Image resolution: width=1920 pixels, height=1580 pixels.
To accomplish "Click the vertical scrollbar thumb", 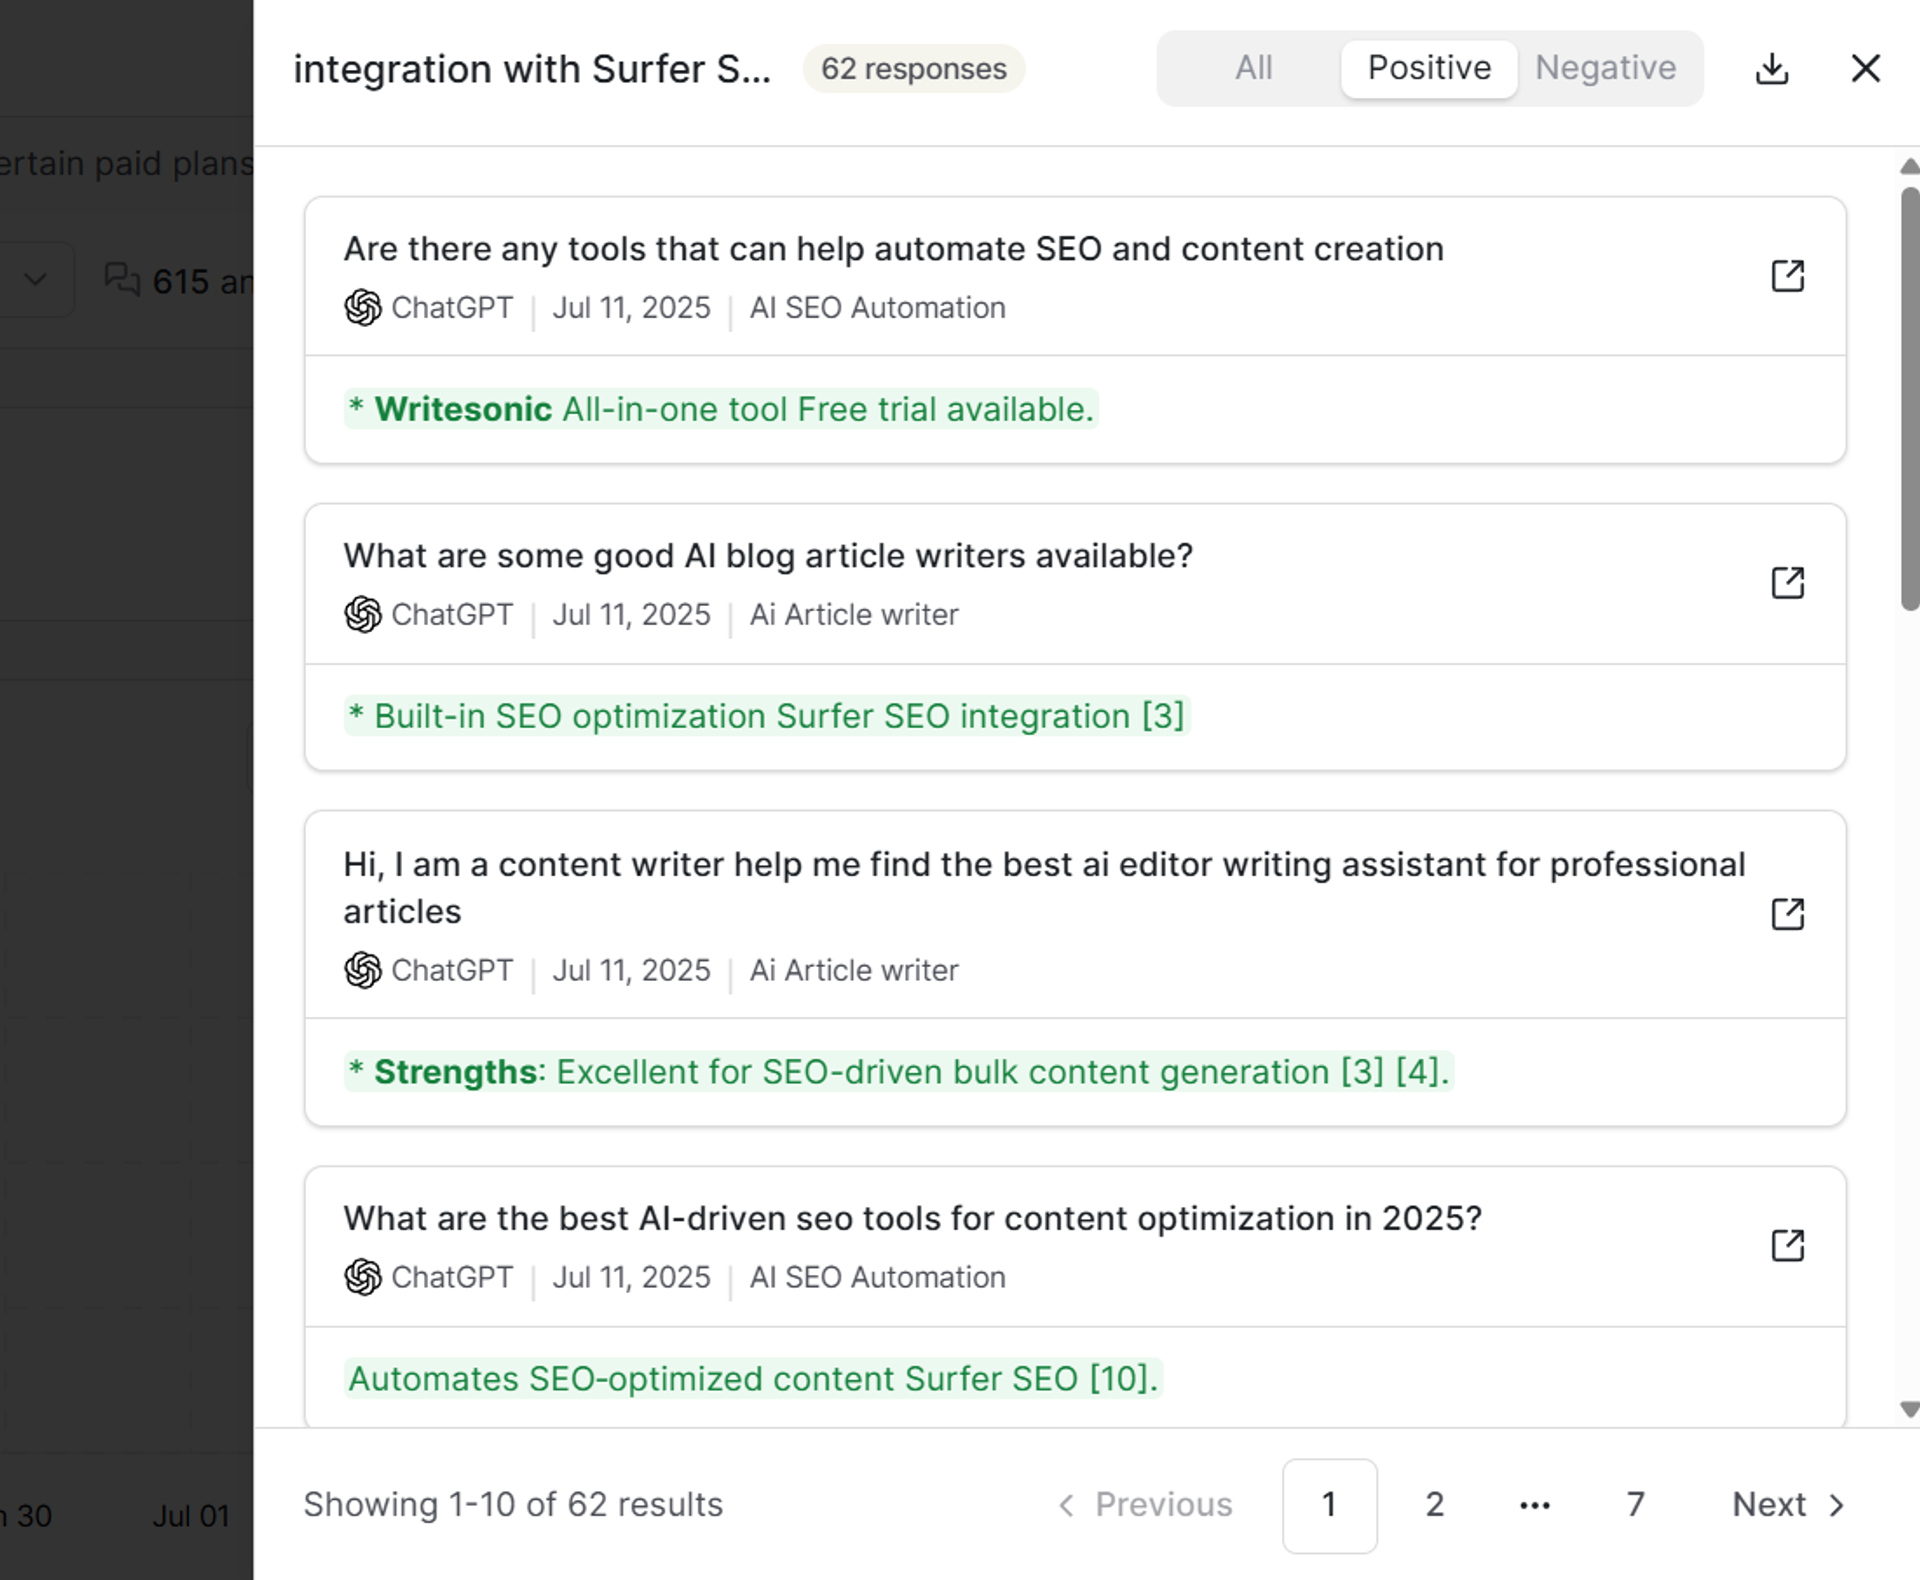I will pos(1910,398).
